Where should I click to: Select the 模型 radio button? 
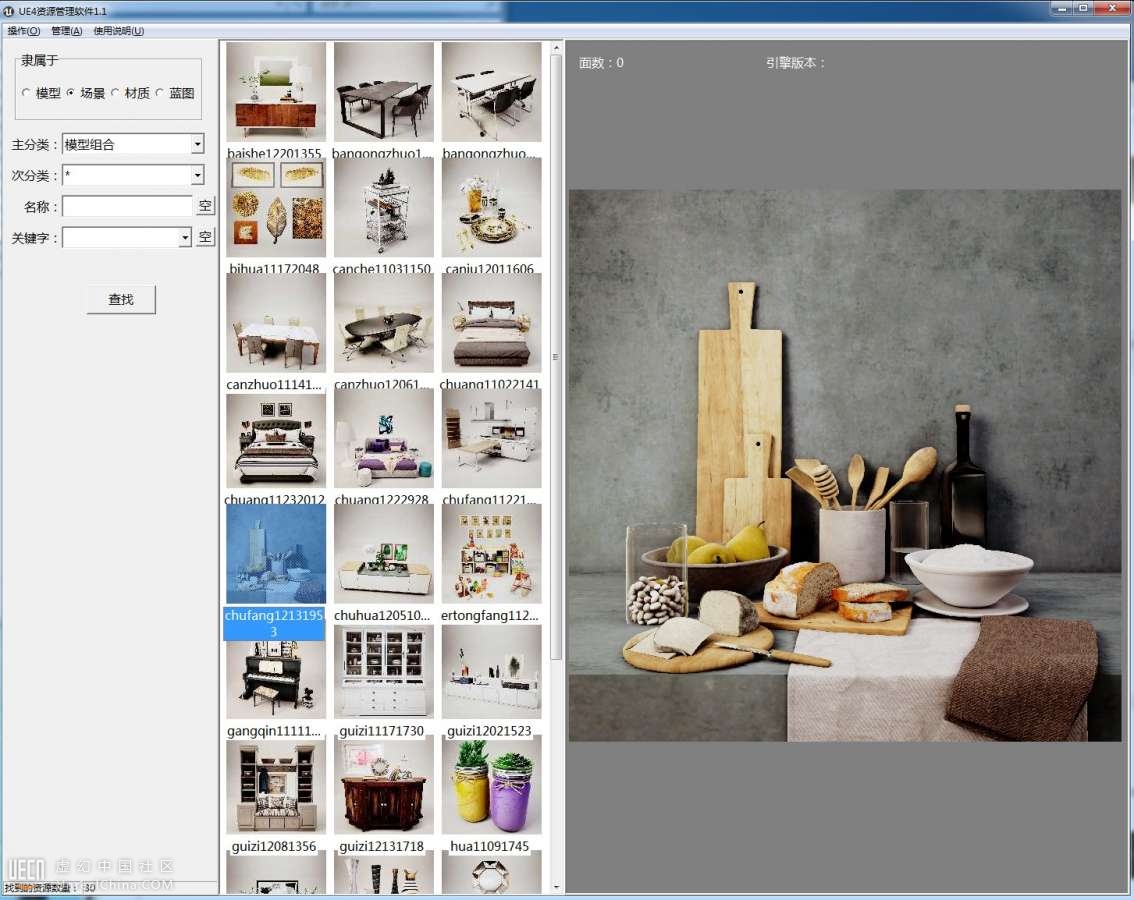click(x=27, y=93)
